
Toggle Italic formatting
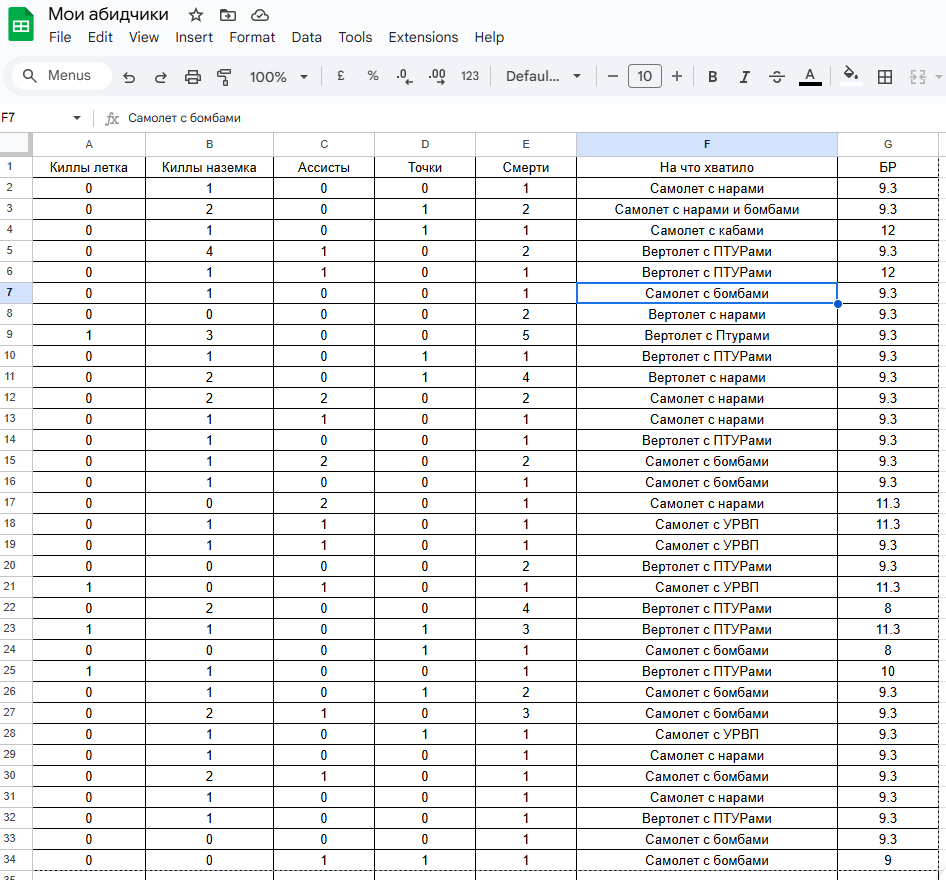tap(744, 77)
